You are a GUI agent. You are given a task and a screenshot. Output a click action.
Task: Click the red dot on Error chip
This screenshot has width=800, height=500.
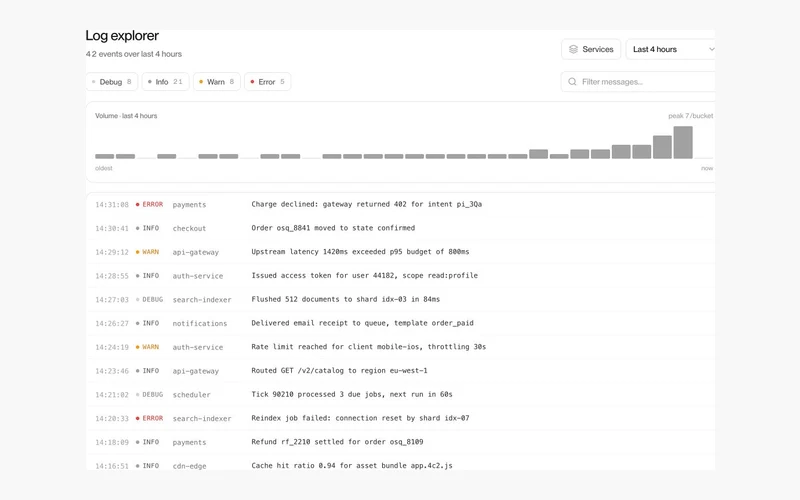(252, 82)
